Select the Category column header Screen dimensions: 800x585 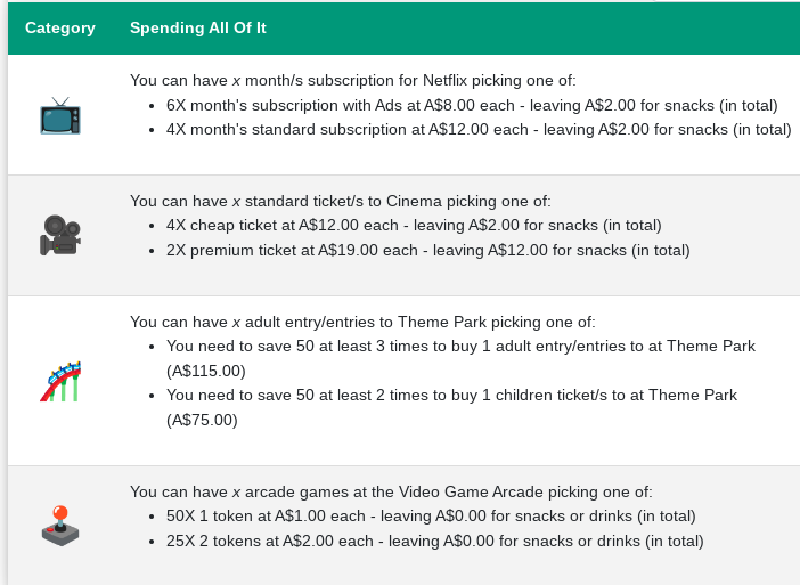60,28
